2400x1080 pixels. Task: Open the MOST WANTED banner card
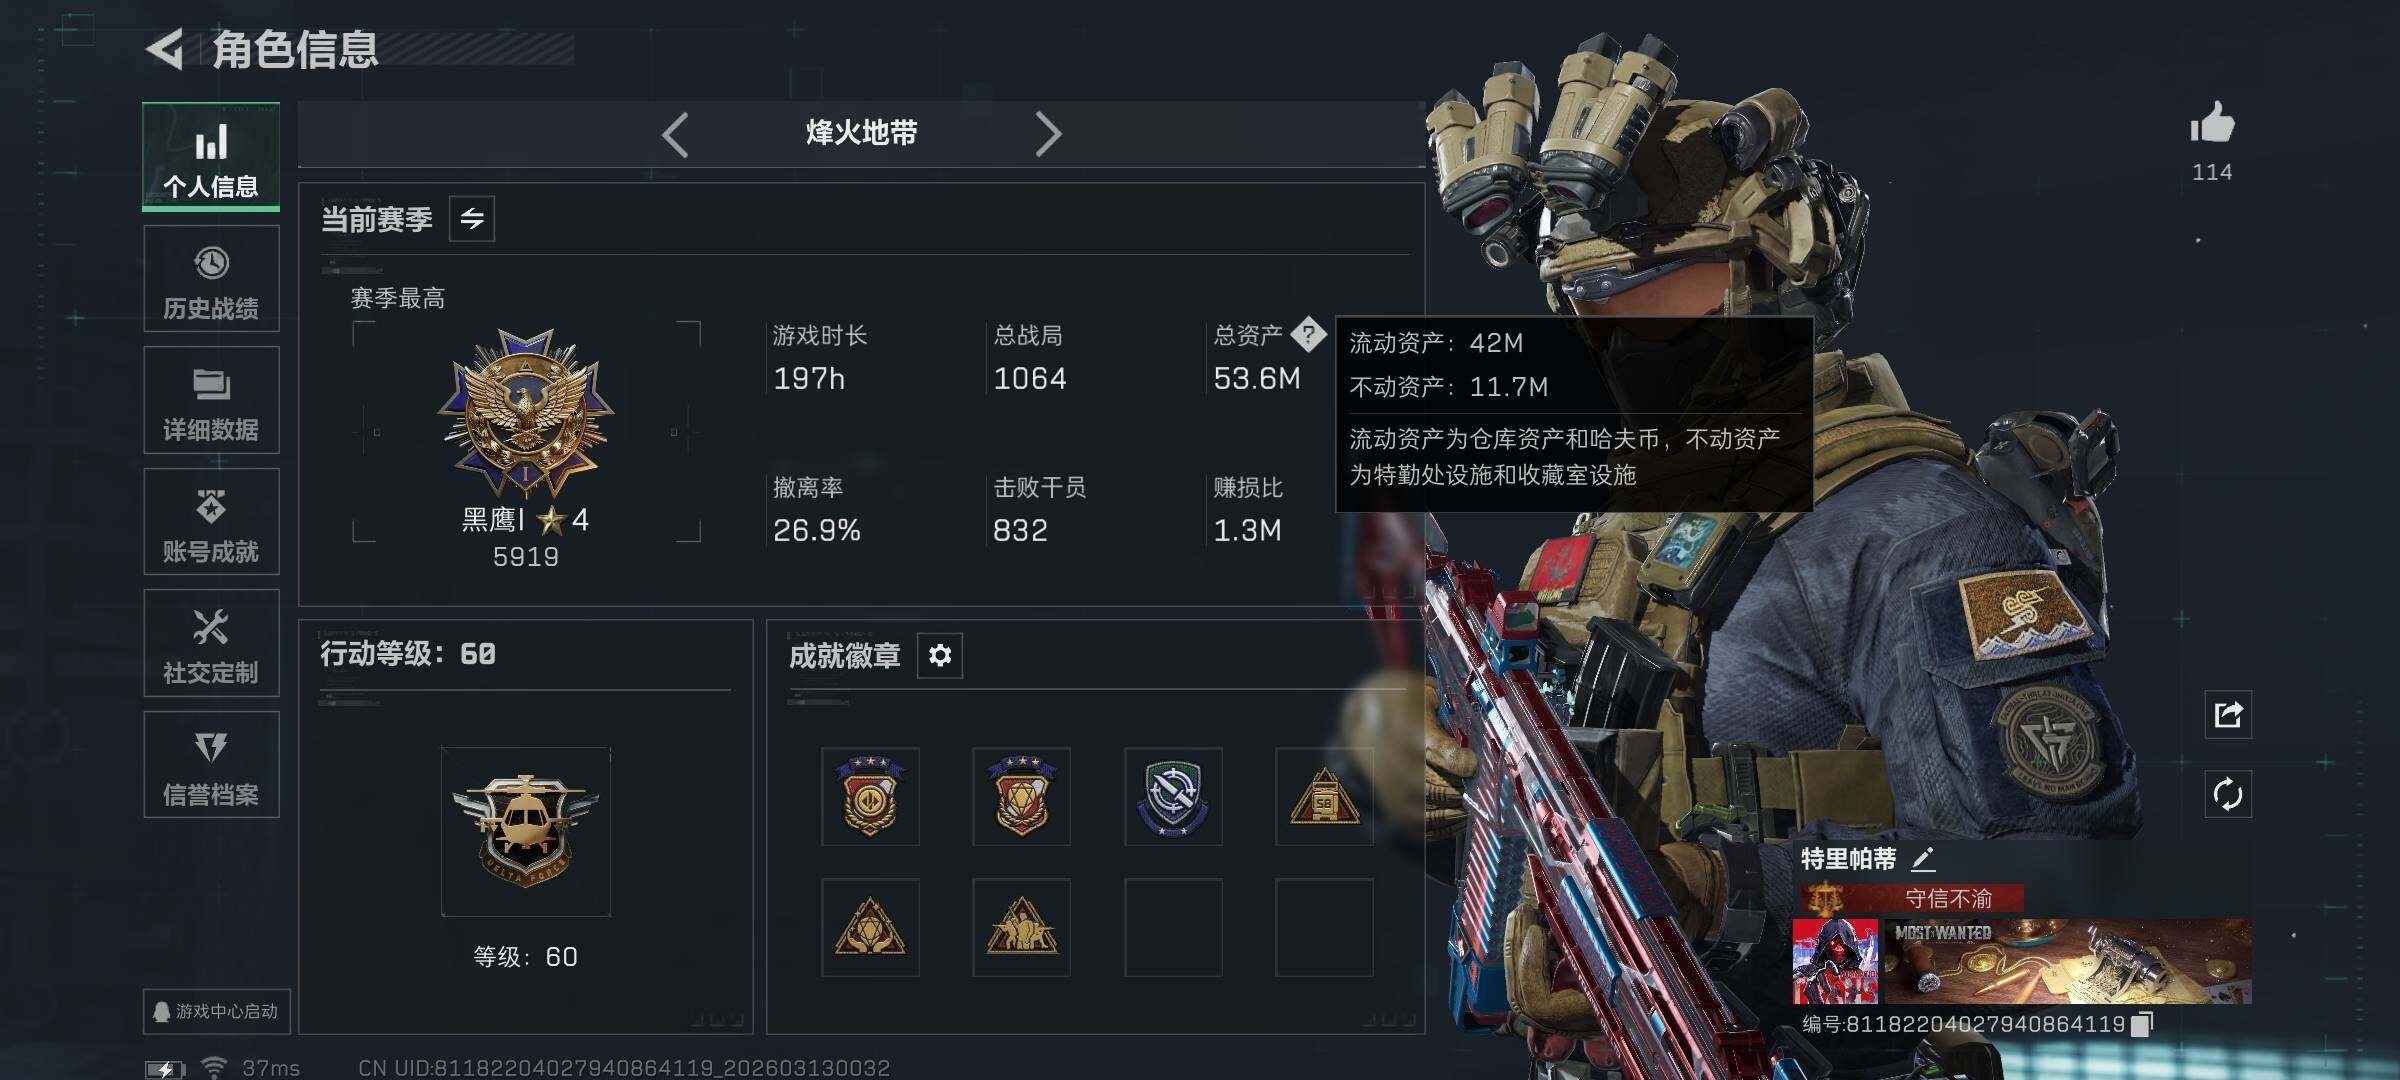point(2067,962)
